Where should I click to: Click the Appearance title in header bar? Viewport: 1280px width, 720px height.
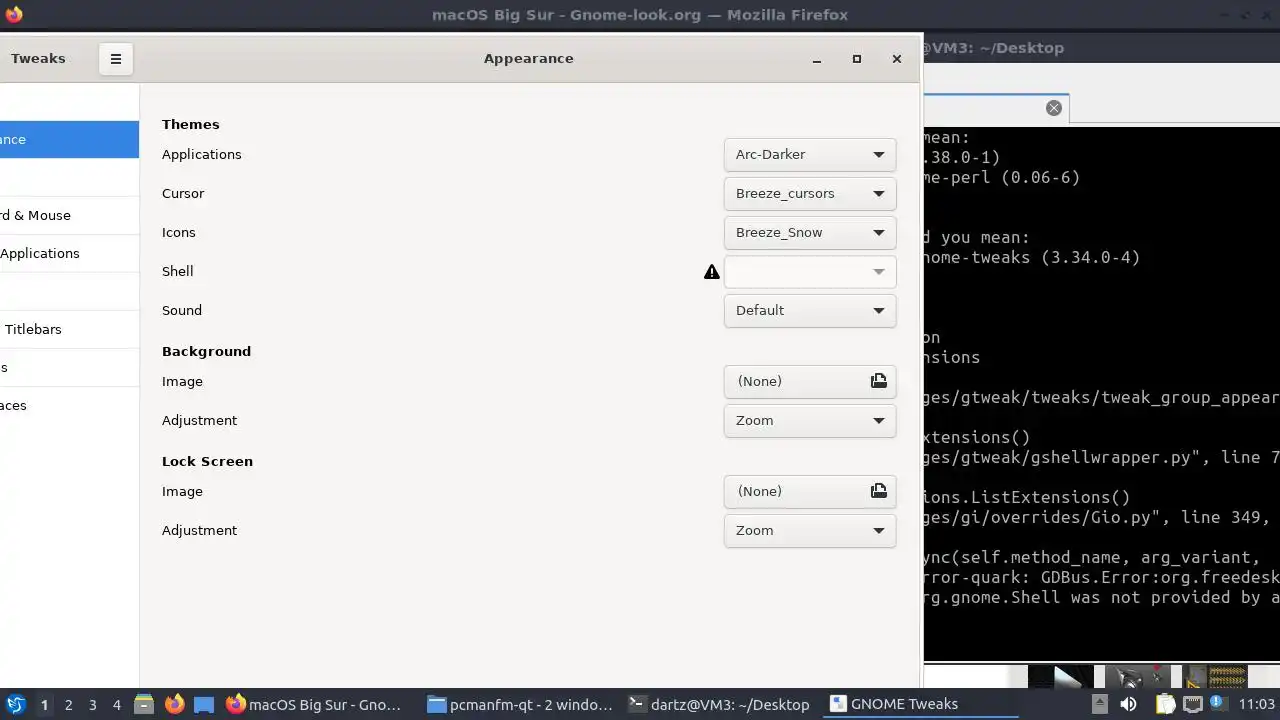(529, 58)
